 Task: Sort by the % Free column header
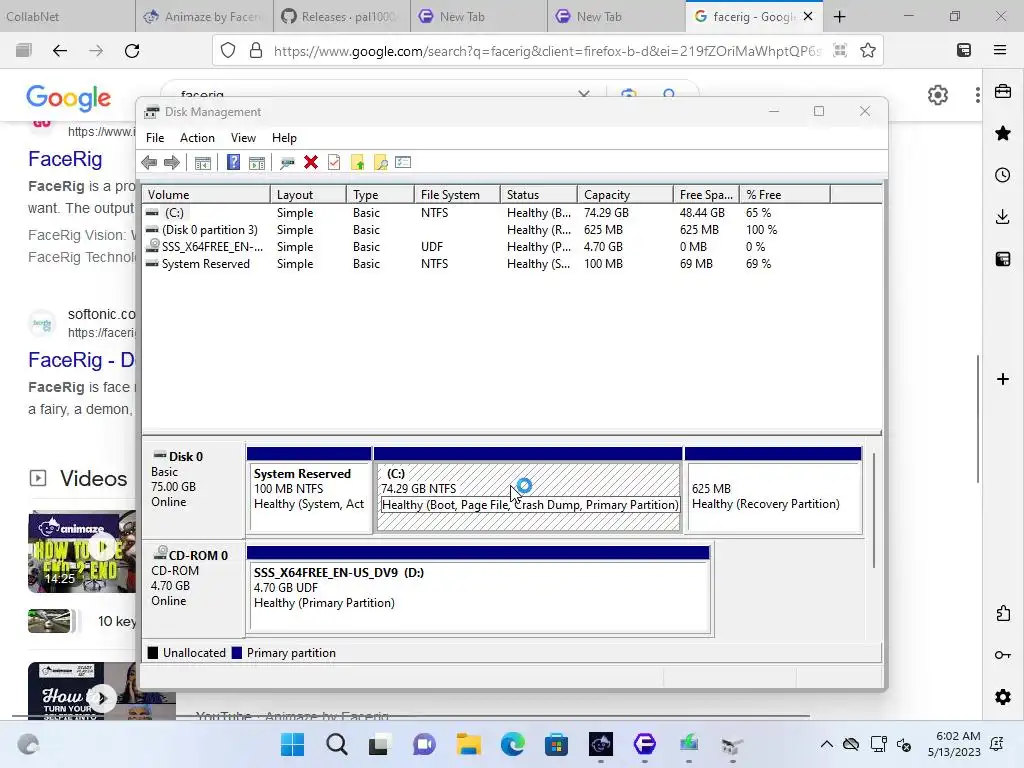[785, 195]
